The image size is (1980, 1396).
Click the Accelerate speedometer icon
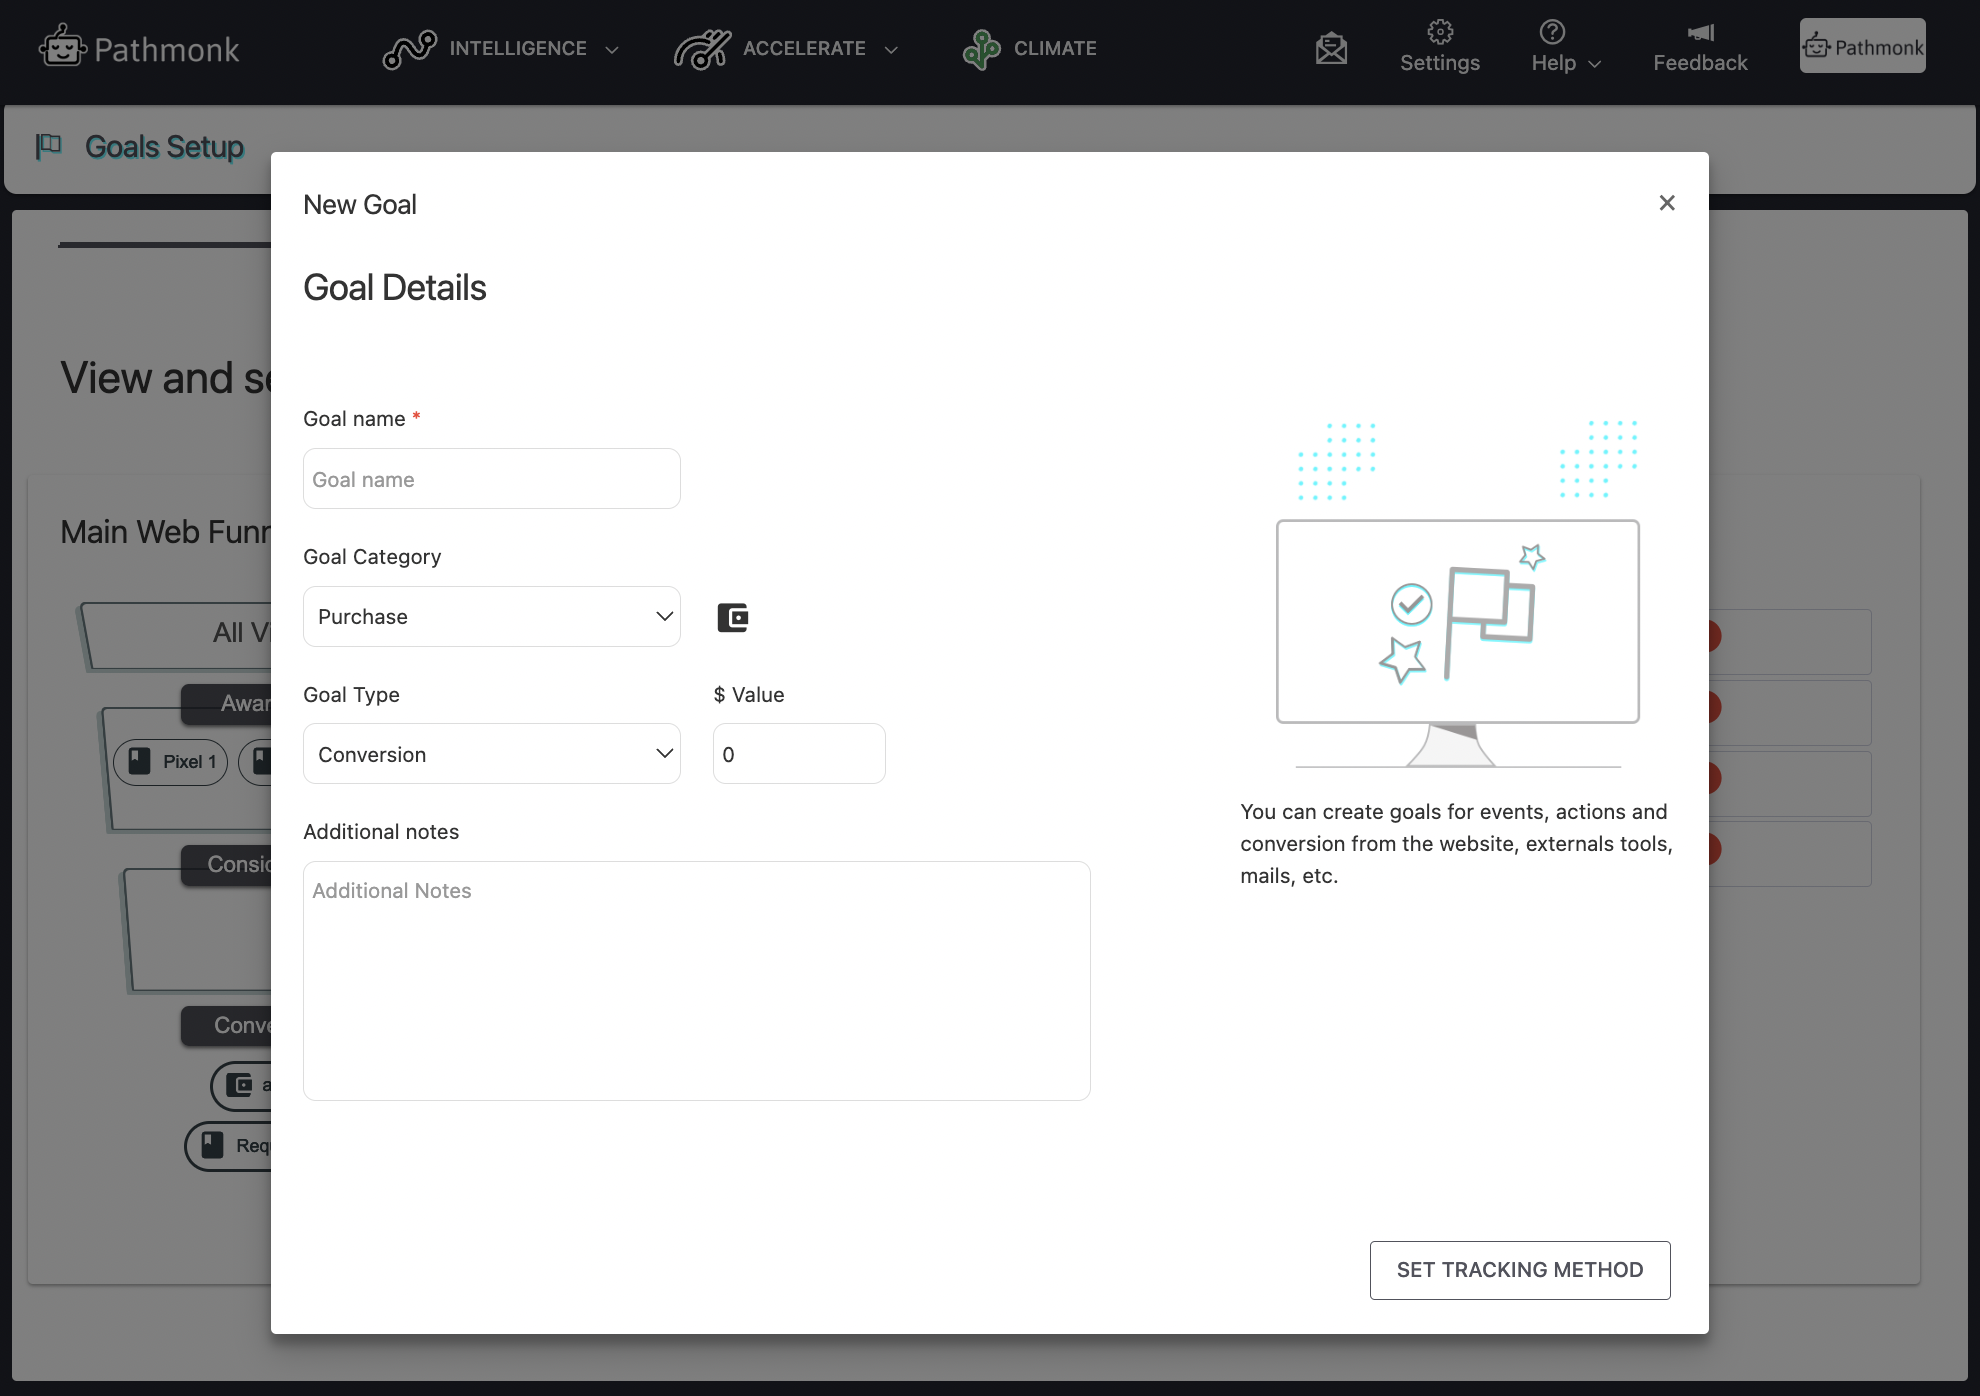coord(702,49)
